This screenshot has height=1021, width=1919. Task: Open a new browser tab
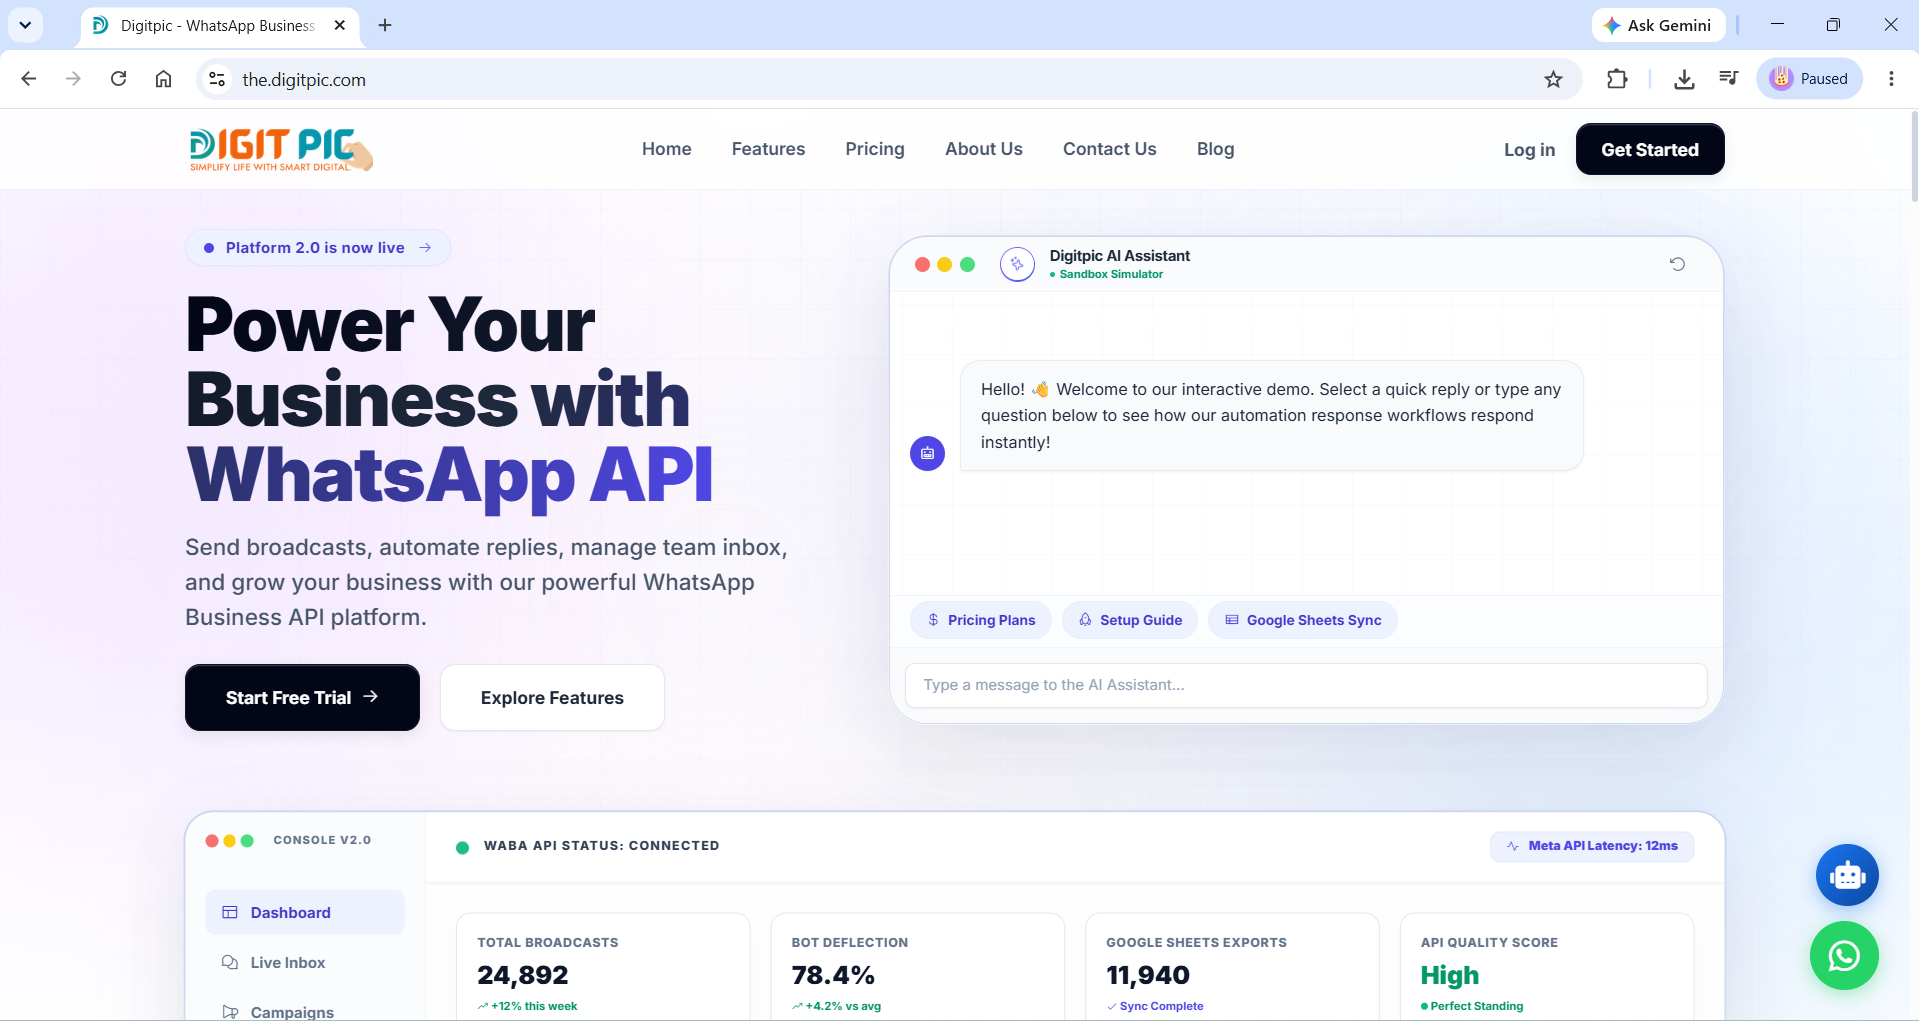(x=385, y=25)
